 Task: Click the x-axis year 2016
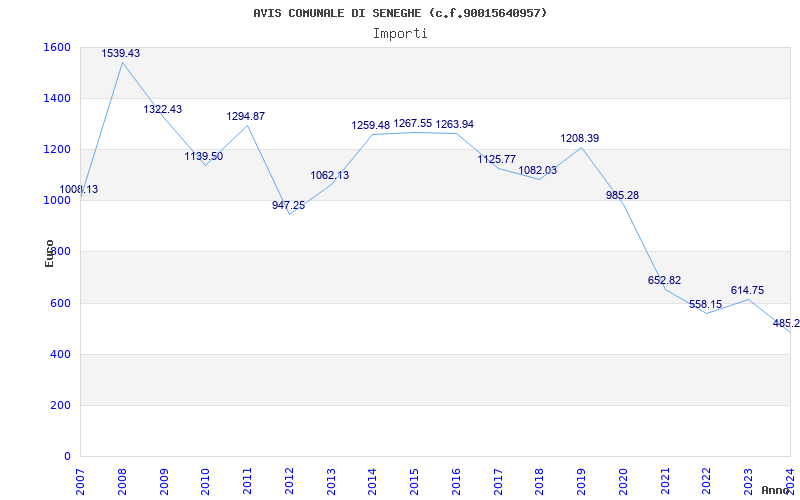[x=457, y=482]
